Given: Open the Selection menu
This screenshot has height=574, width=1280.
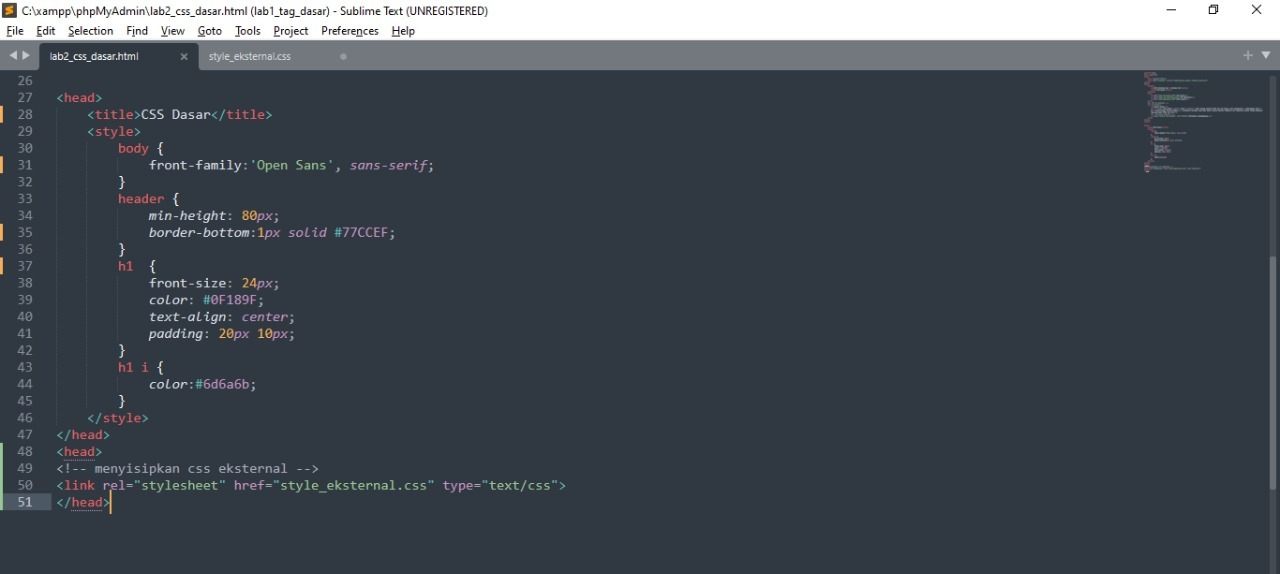Looking at the screenshot, I should click(91, 31).
